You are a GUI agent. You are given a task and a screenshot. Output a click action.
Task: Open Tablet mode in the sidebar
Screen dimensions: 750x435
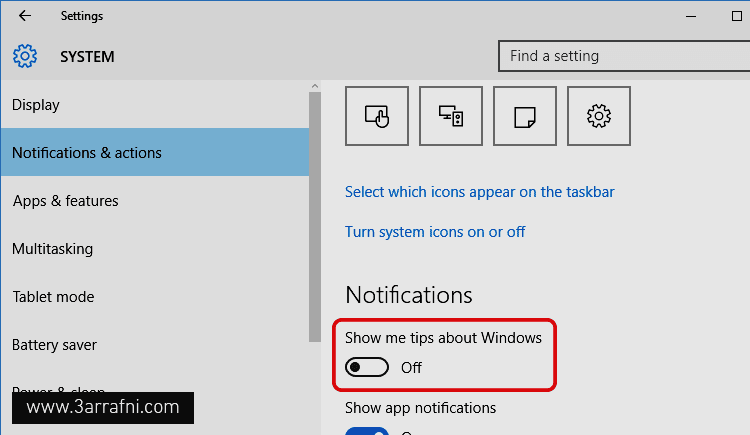click(155, 296)
